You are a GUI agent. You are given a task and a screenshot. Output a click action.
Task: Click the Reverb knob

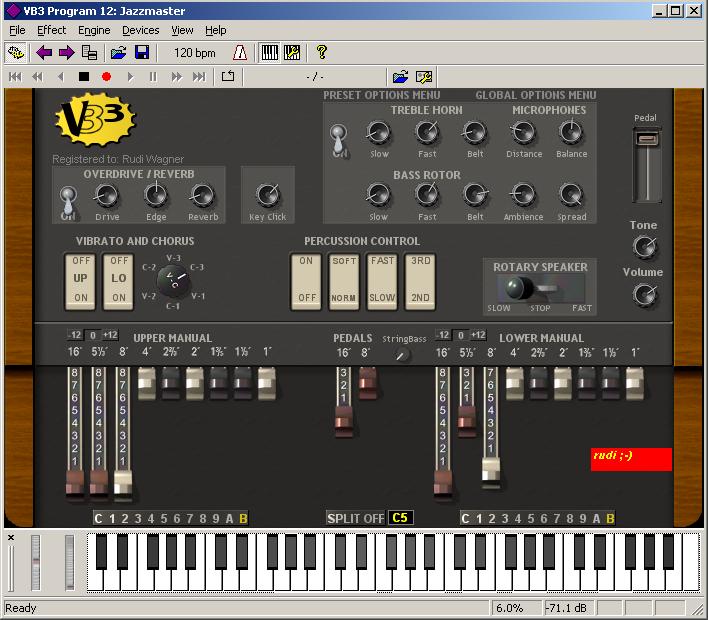pos(203,196)
